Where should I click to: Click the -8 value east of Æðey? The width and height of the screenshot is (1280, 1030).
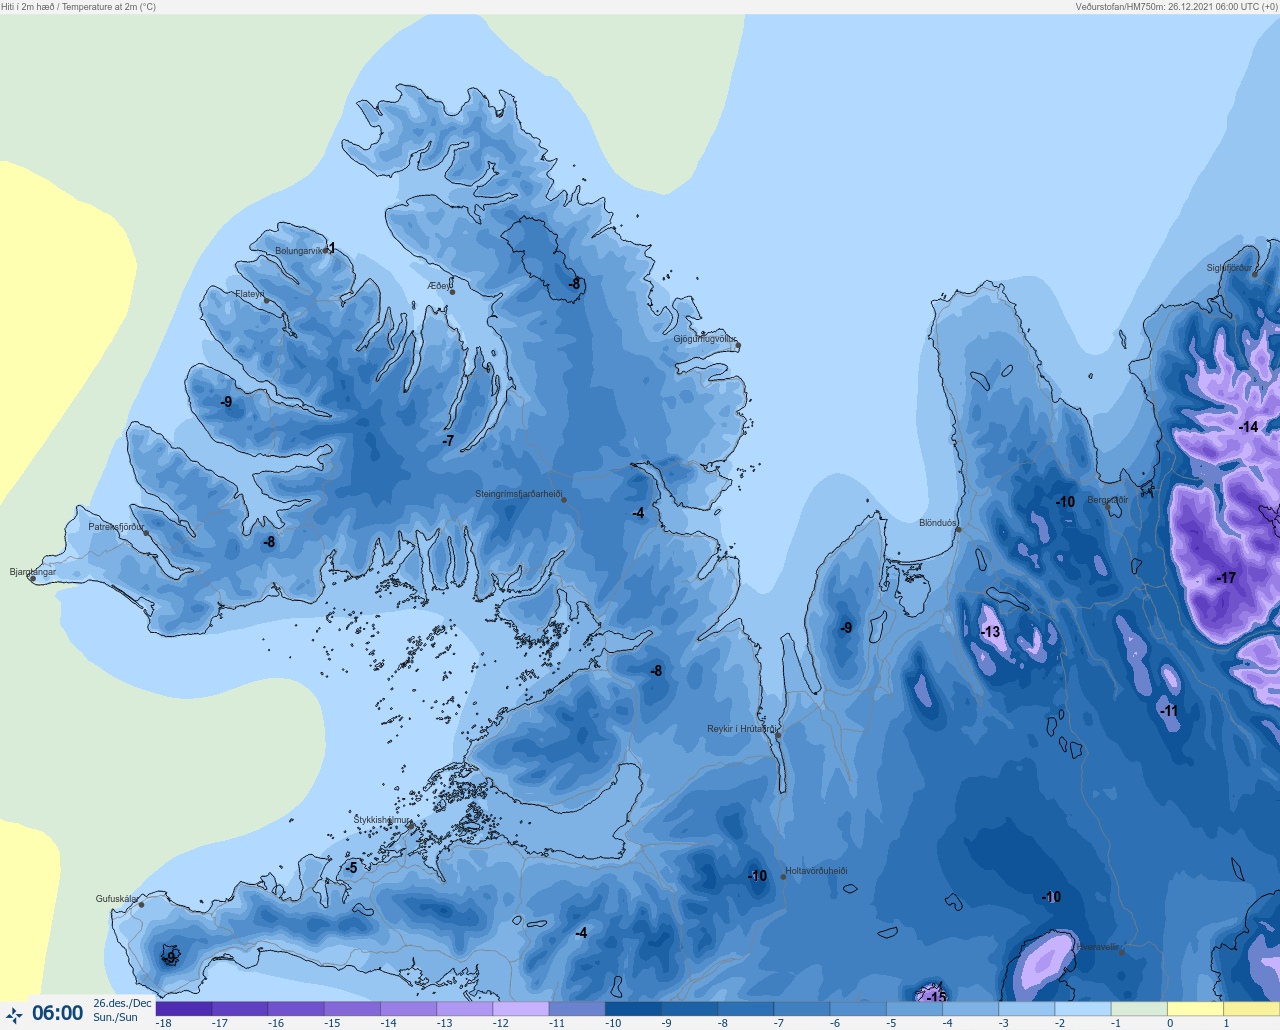coord(574,284)
